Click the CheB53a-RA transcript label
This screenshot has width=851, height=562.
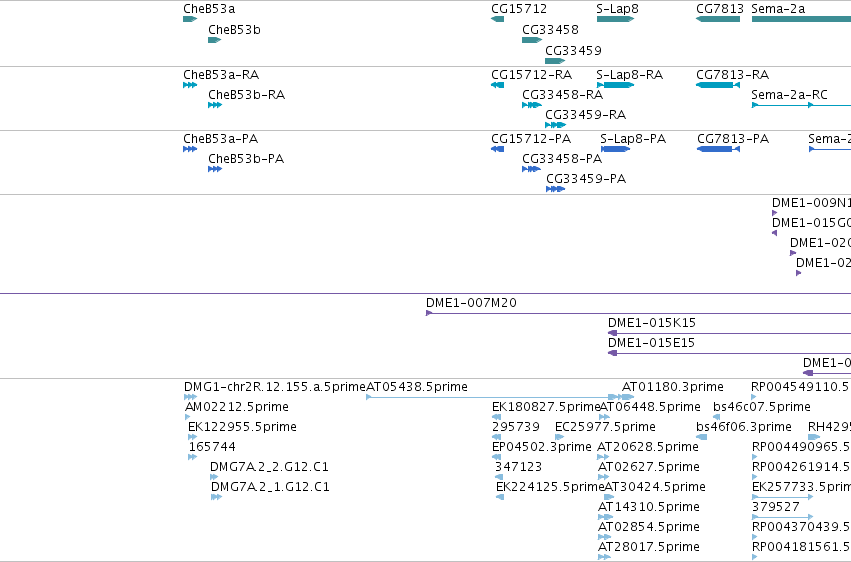221,74
